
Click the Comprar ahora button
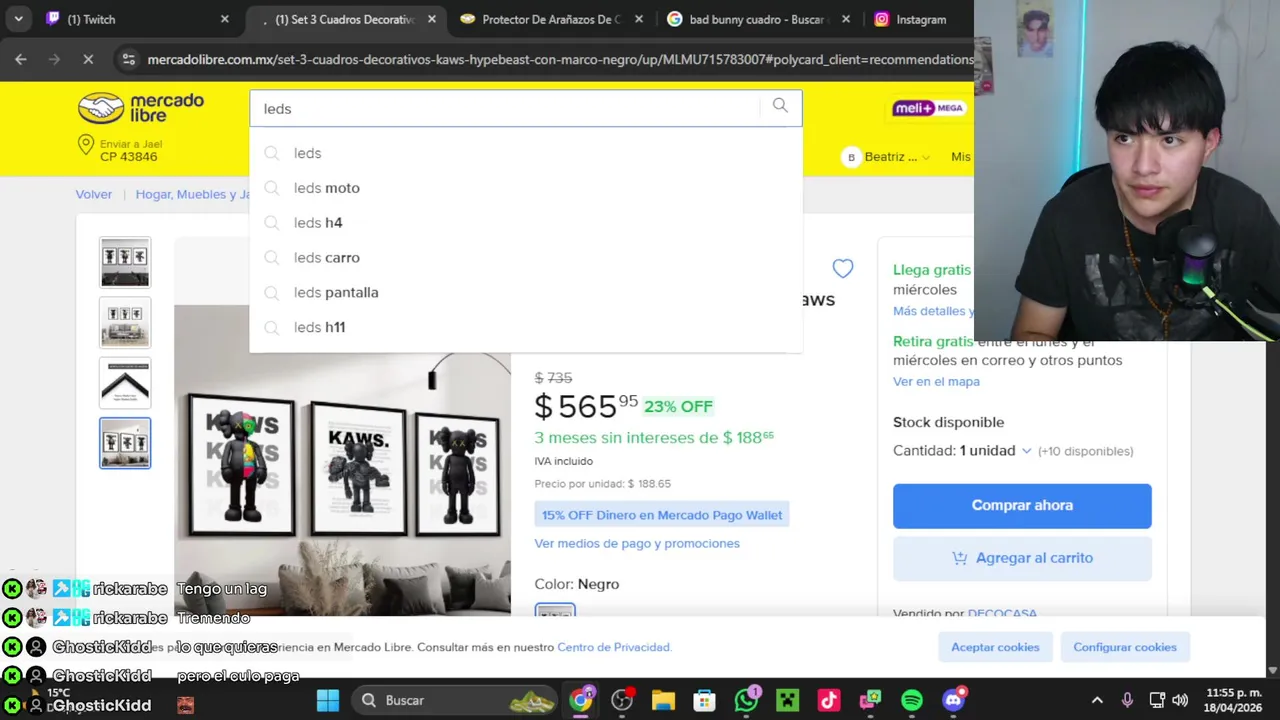[x=1022, y=505]
